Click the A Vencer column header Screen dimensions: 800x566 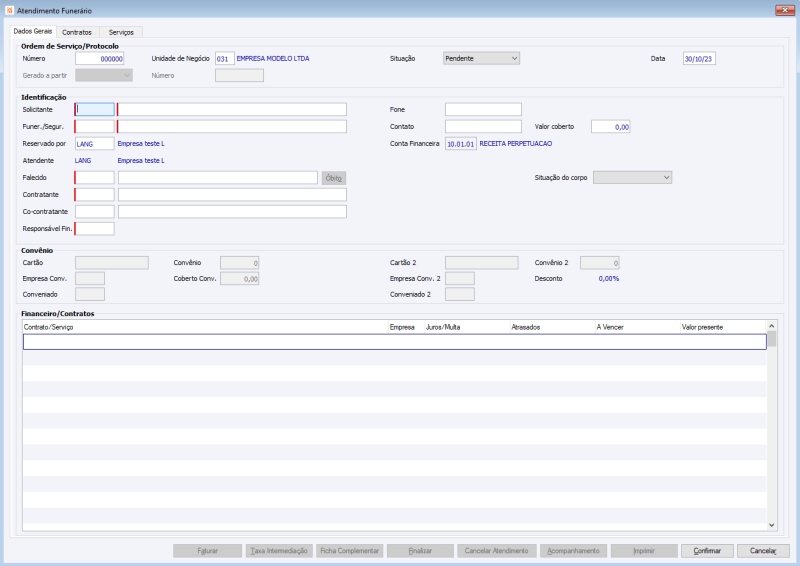[638, 327]
